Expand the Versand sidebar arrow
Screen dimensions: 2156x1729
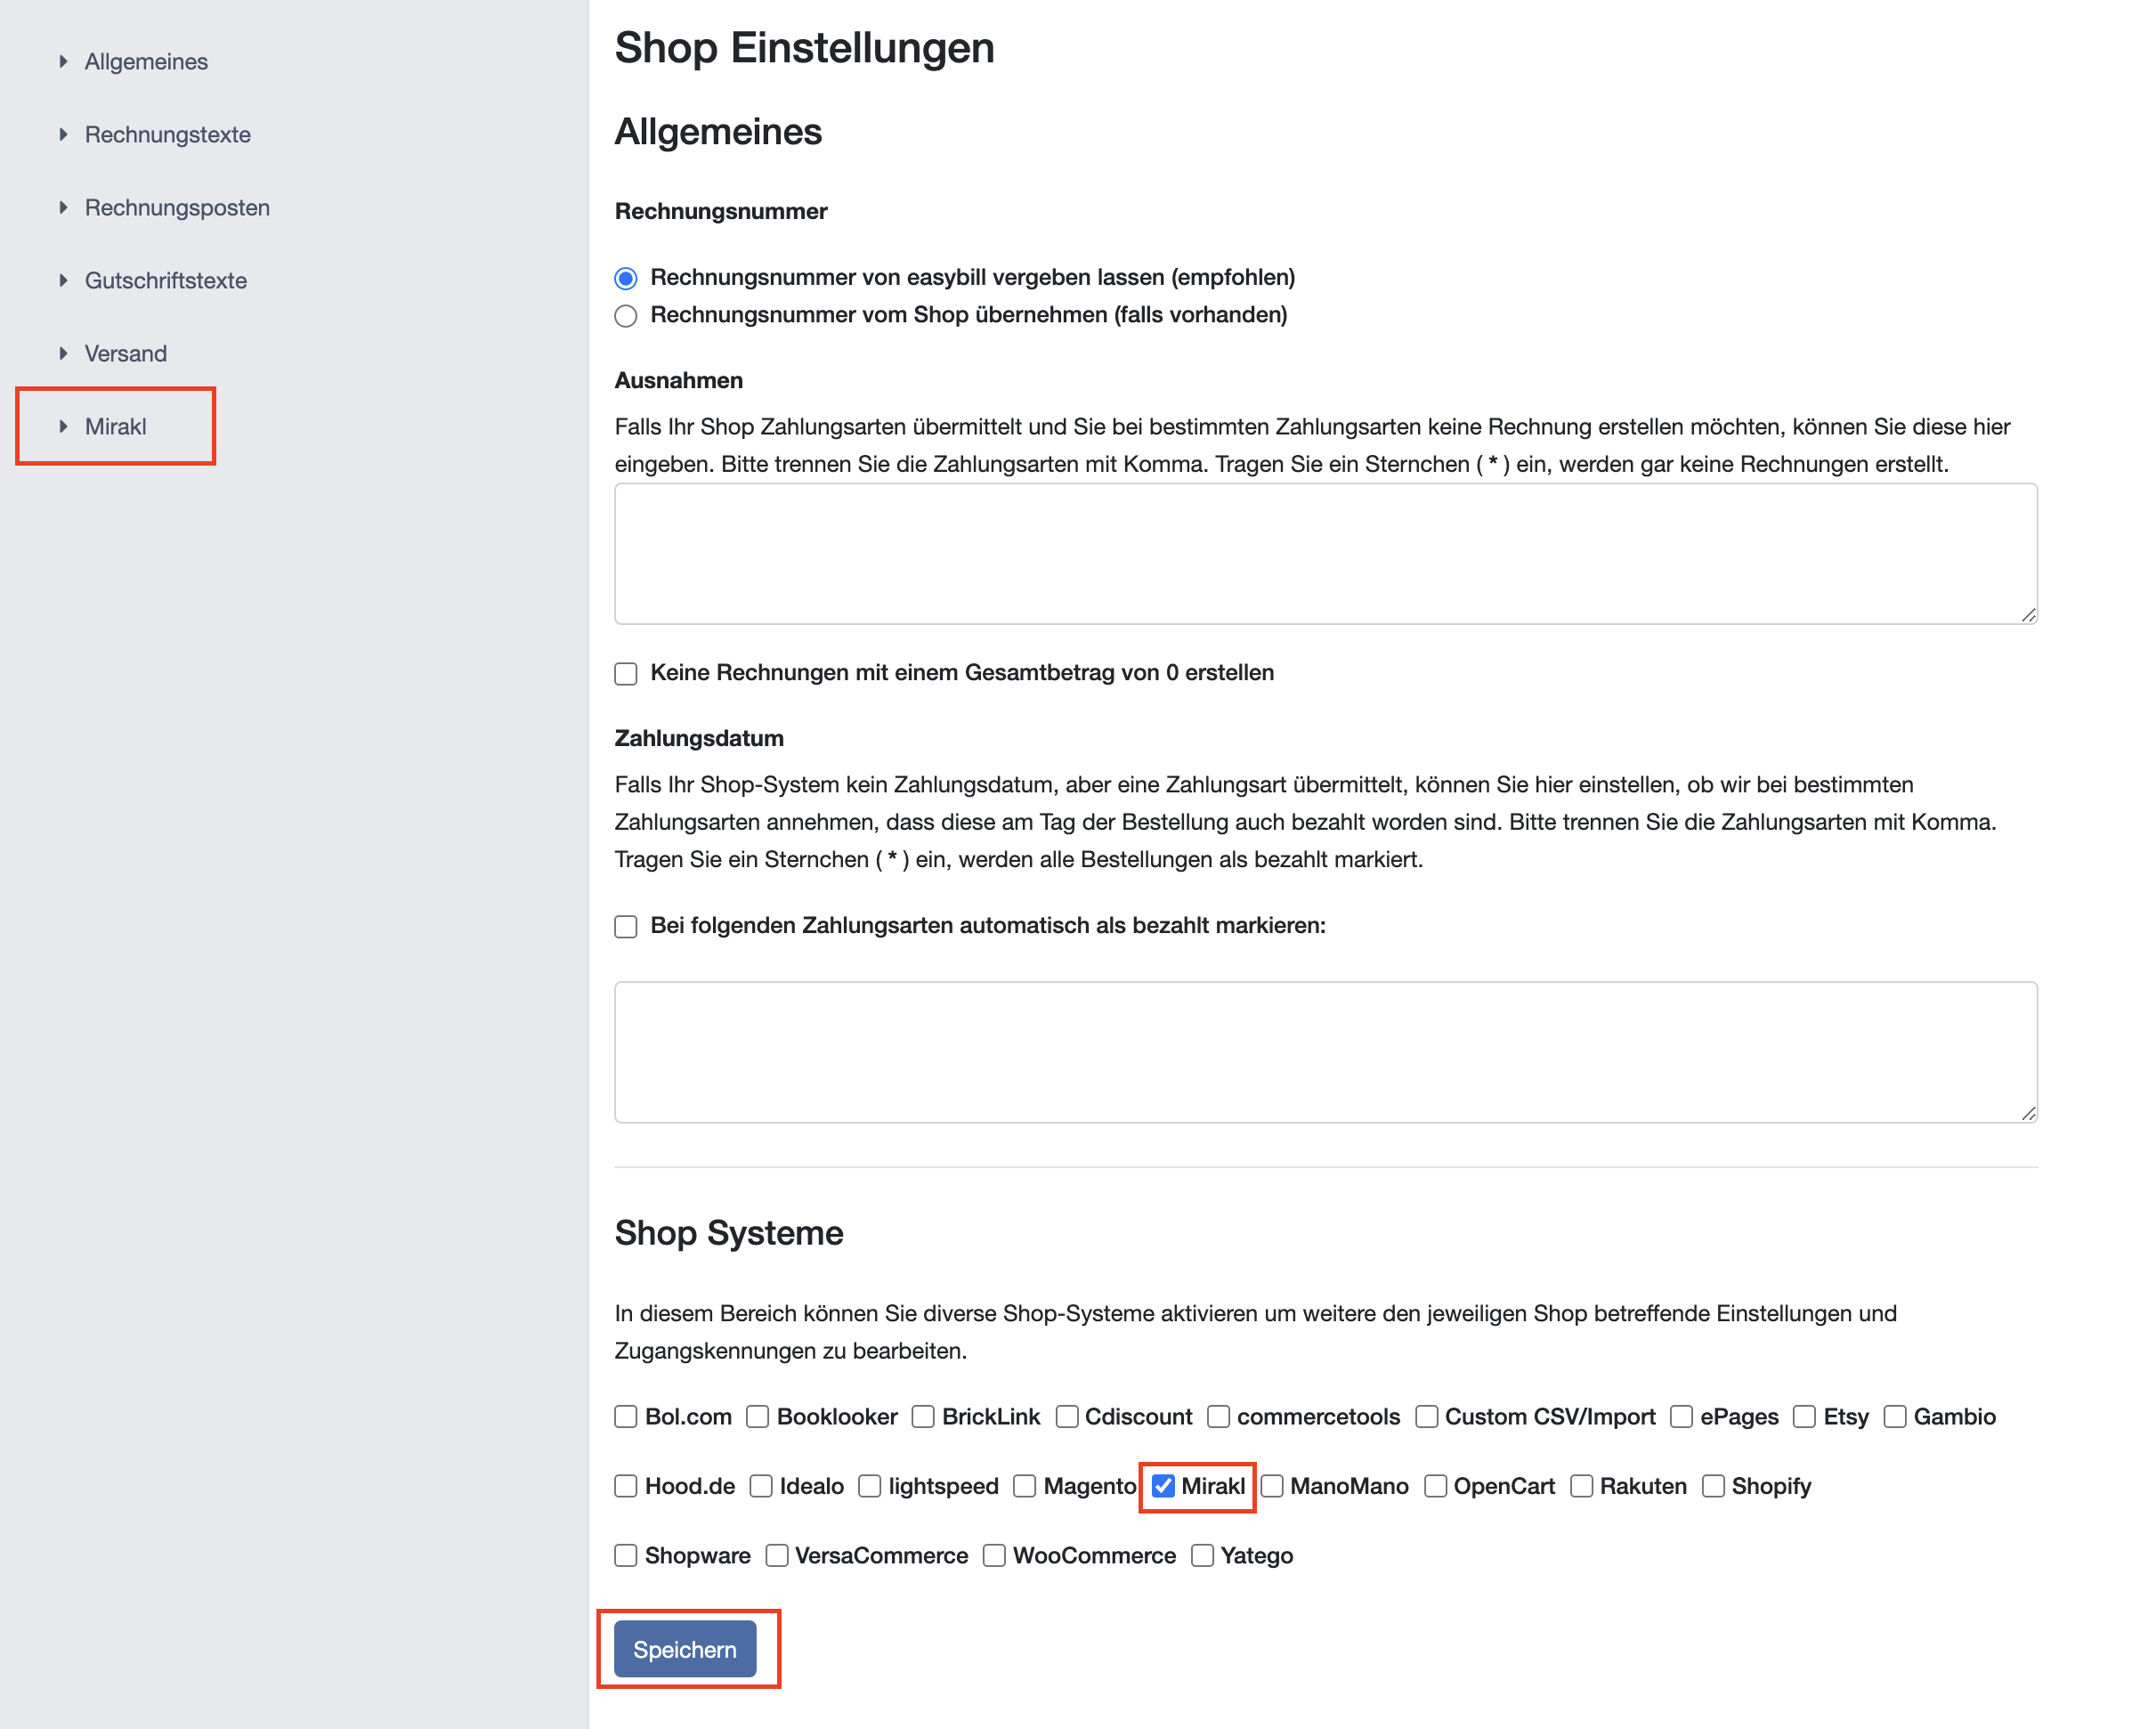click(63, 354)
